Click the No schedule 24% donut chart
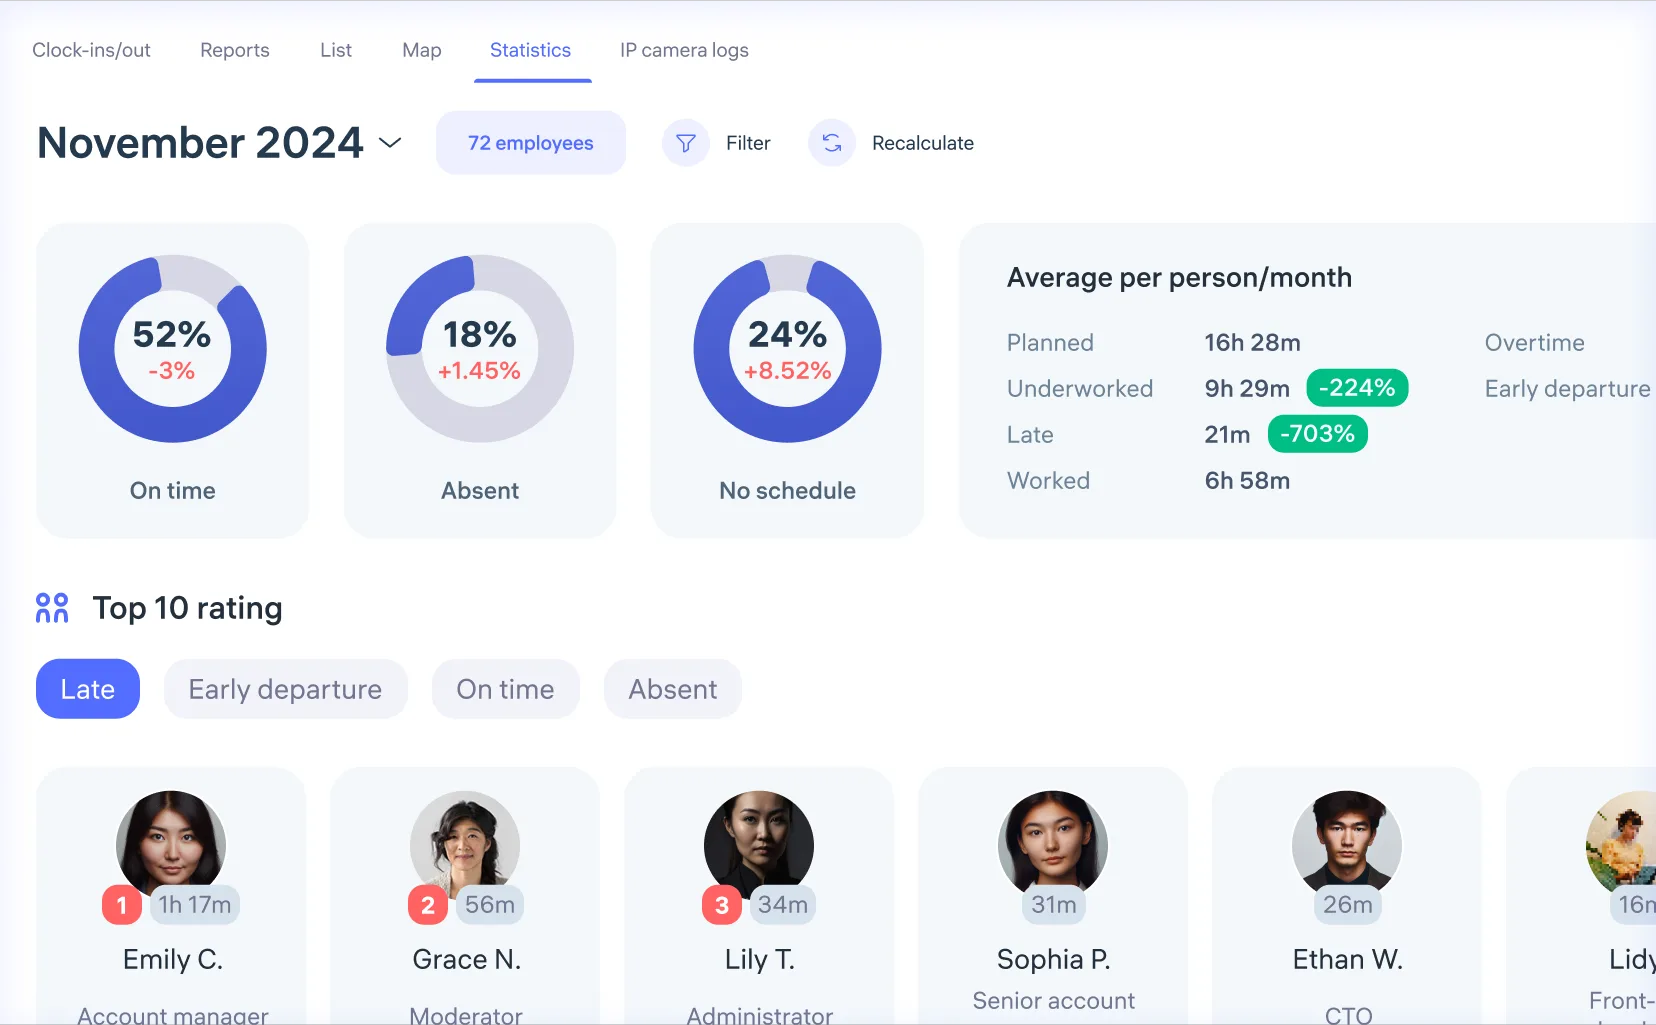Image resolution: width=1656 pixels, height=1025 pixels. 788,349
